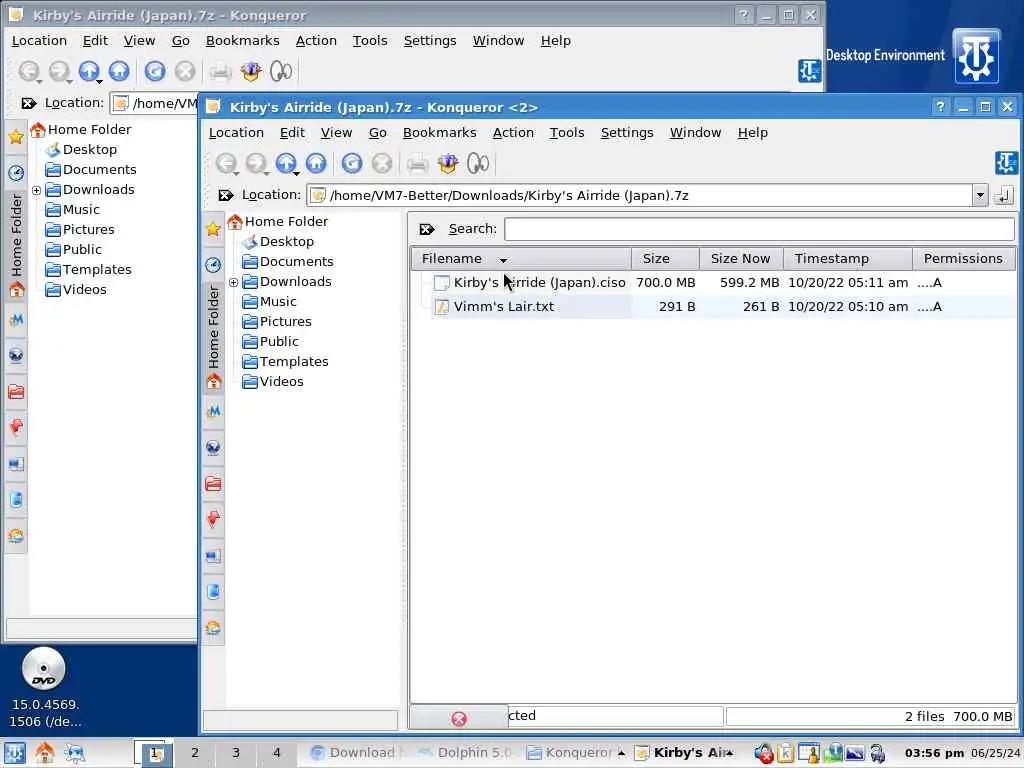Sort by Size Now column header

(741, 259)
